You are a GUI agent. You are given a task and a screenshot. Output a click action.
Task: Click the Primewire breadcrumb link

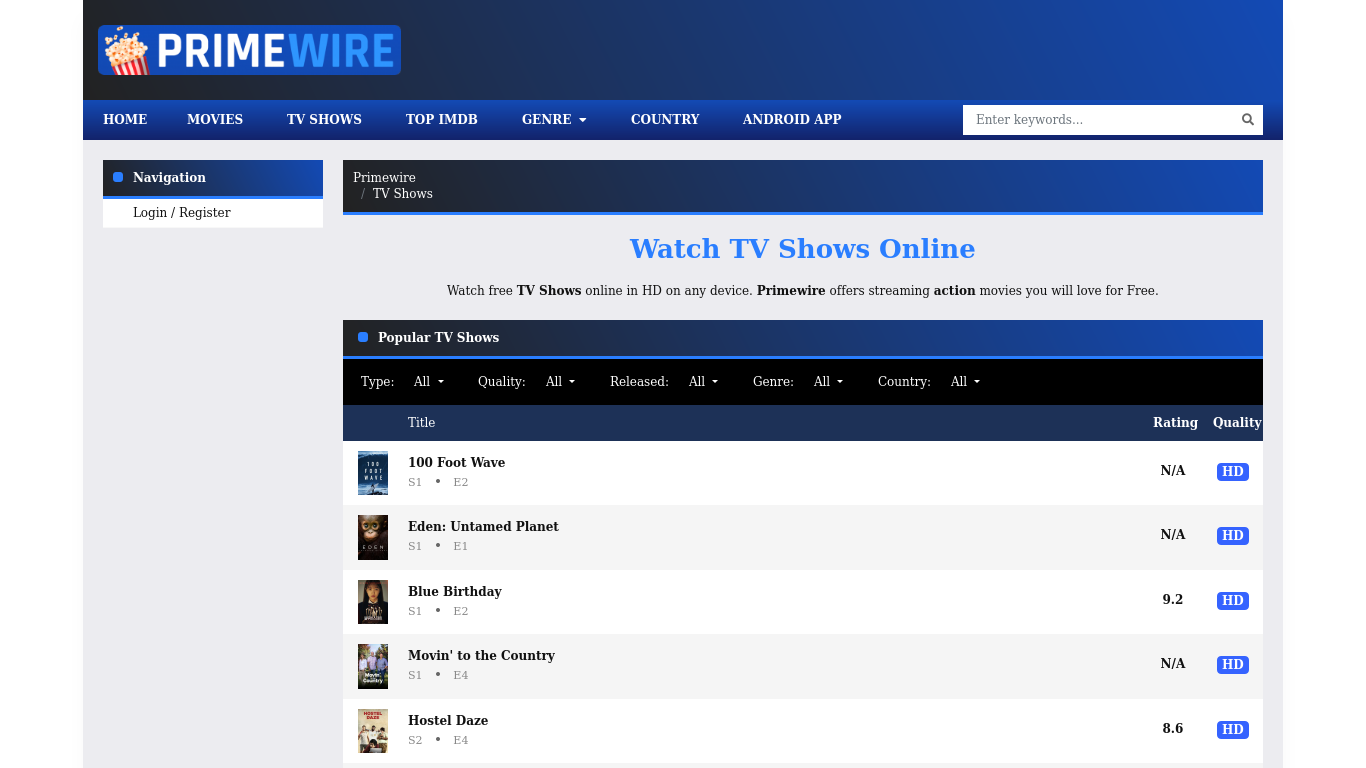[x=384, y=178]
